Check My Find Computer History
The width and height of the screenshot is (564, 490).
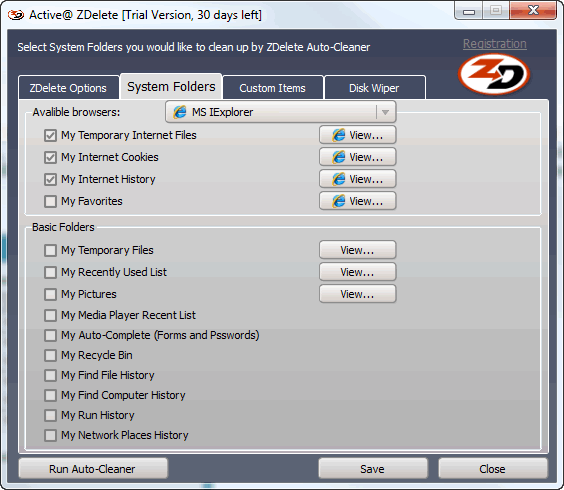coord(50,395)
